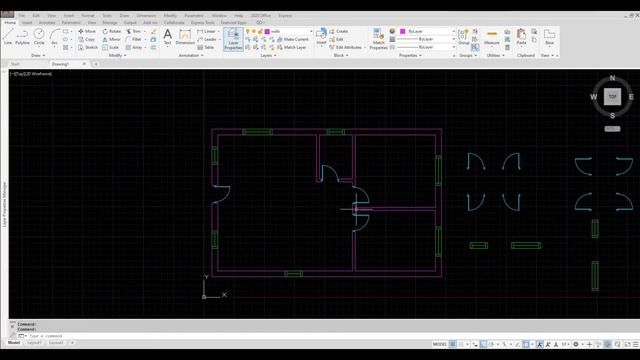
Task: Activate the Copy command
Action: pyautogui.click(x=87, y=39)
